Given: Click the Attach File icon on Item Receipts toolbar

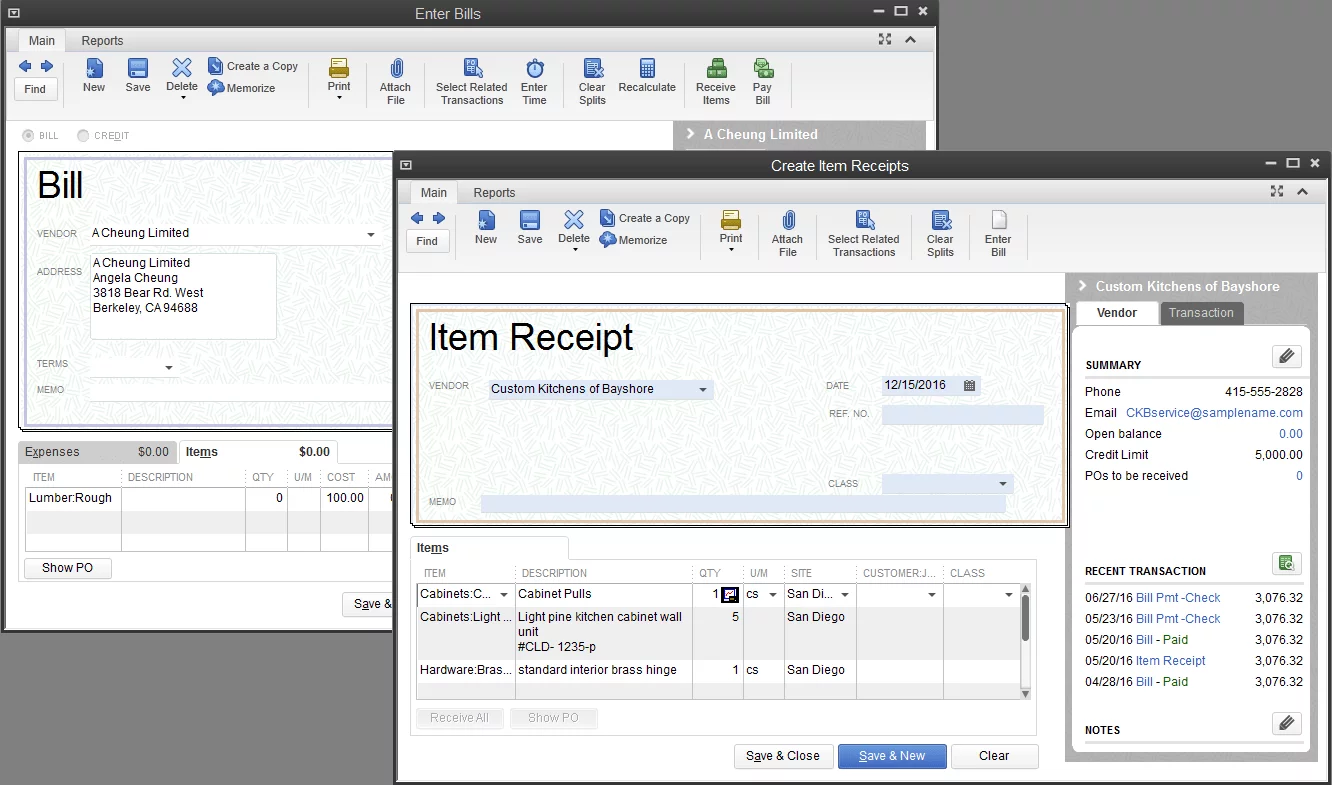Looking at the screenshot, I should click(x=787, y=231).
